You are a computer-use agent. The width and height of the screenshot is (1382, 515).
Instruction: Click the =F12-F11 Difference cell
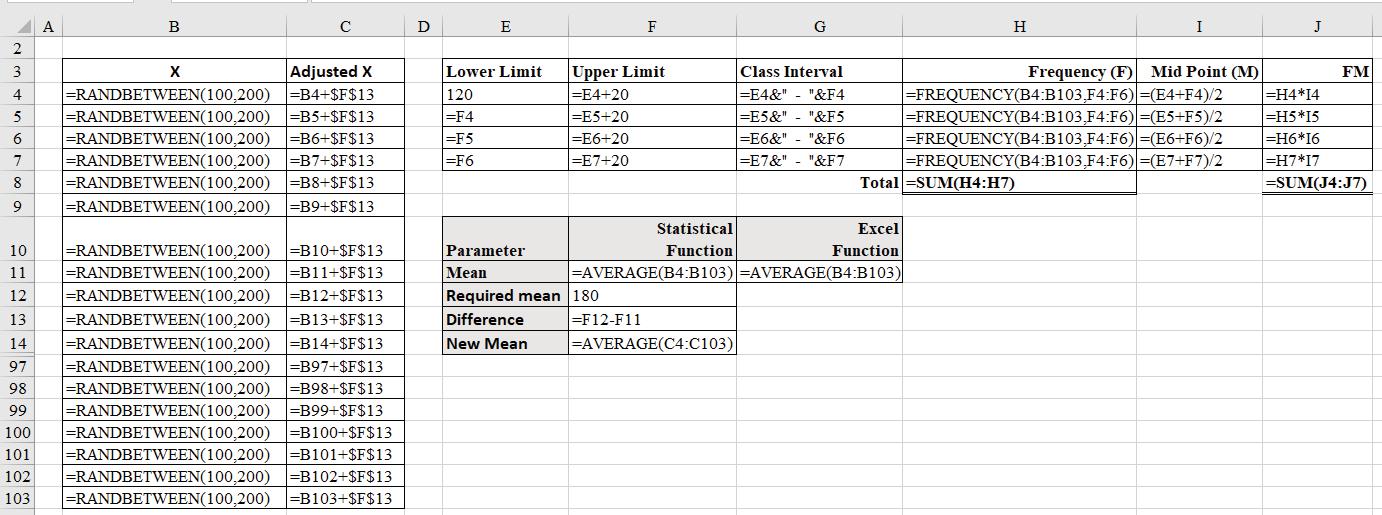[653, 320]
